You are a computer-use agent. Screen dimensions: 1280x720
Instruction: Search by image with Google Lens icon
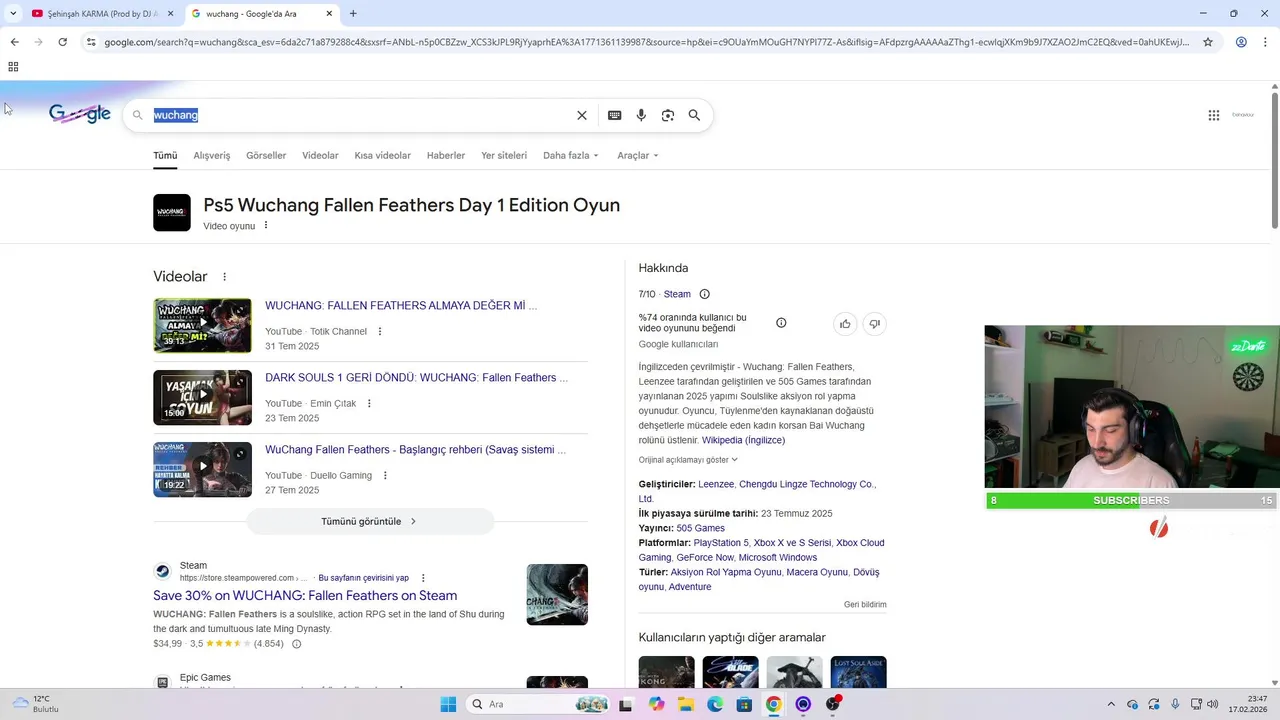(x=668, y=115)
